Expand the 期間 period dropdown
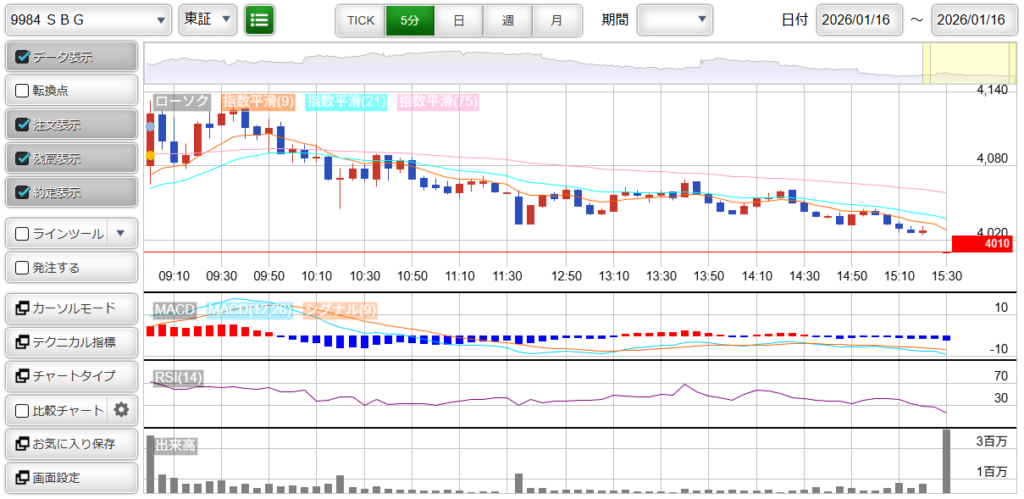 [x=675, y=19]
